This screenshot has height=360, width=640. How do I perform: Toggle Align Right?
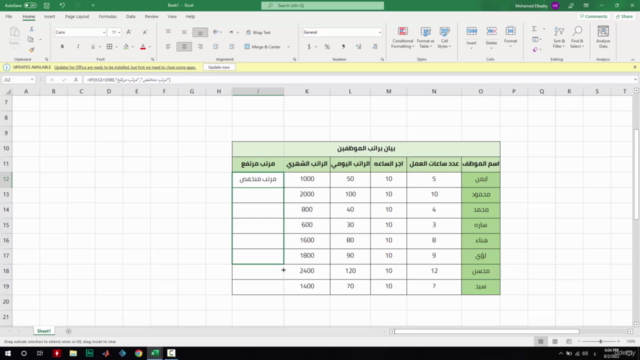200,47
